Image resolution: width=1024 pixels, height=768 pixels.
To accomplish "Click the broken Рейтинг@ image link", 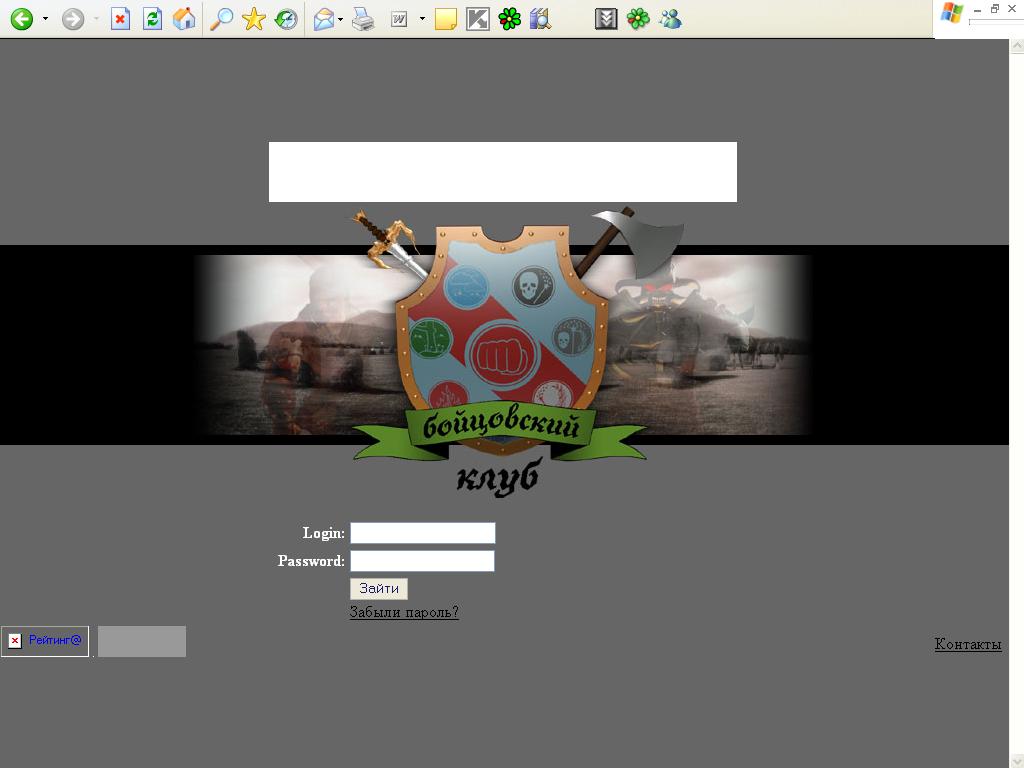I will 45,641.
